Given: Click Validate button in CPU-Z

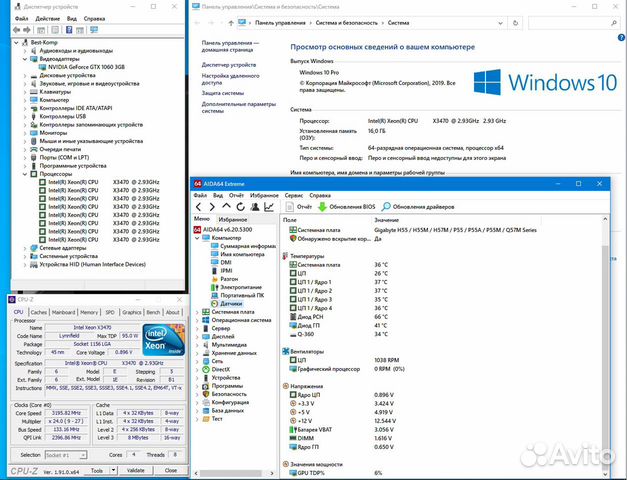Looking at the screenshot, I should pos(136,470).
